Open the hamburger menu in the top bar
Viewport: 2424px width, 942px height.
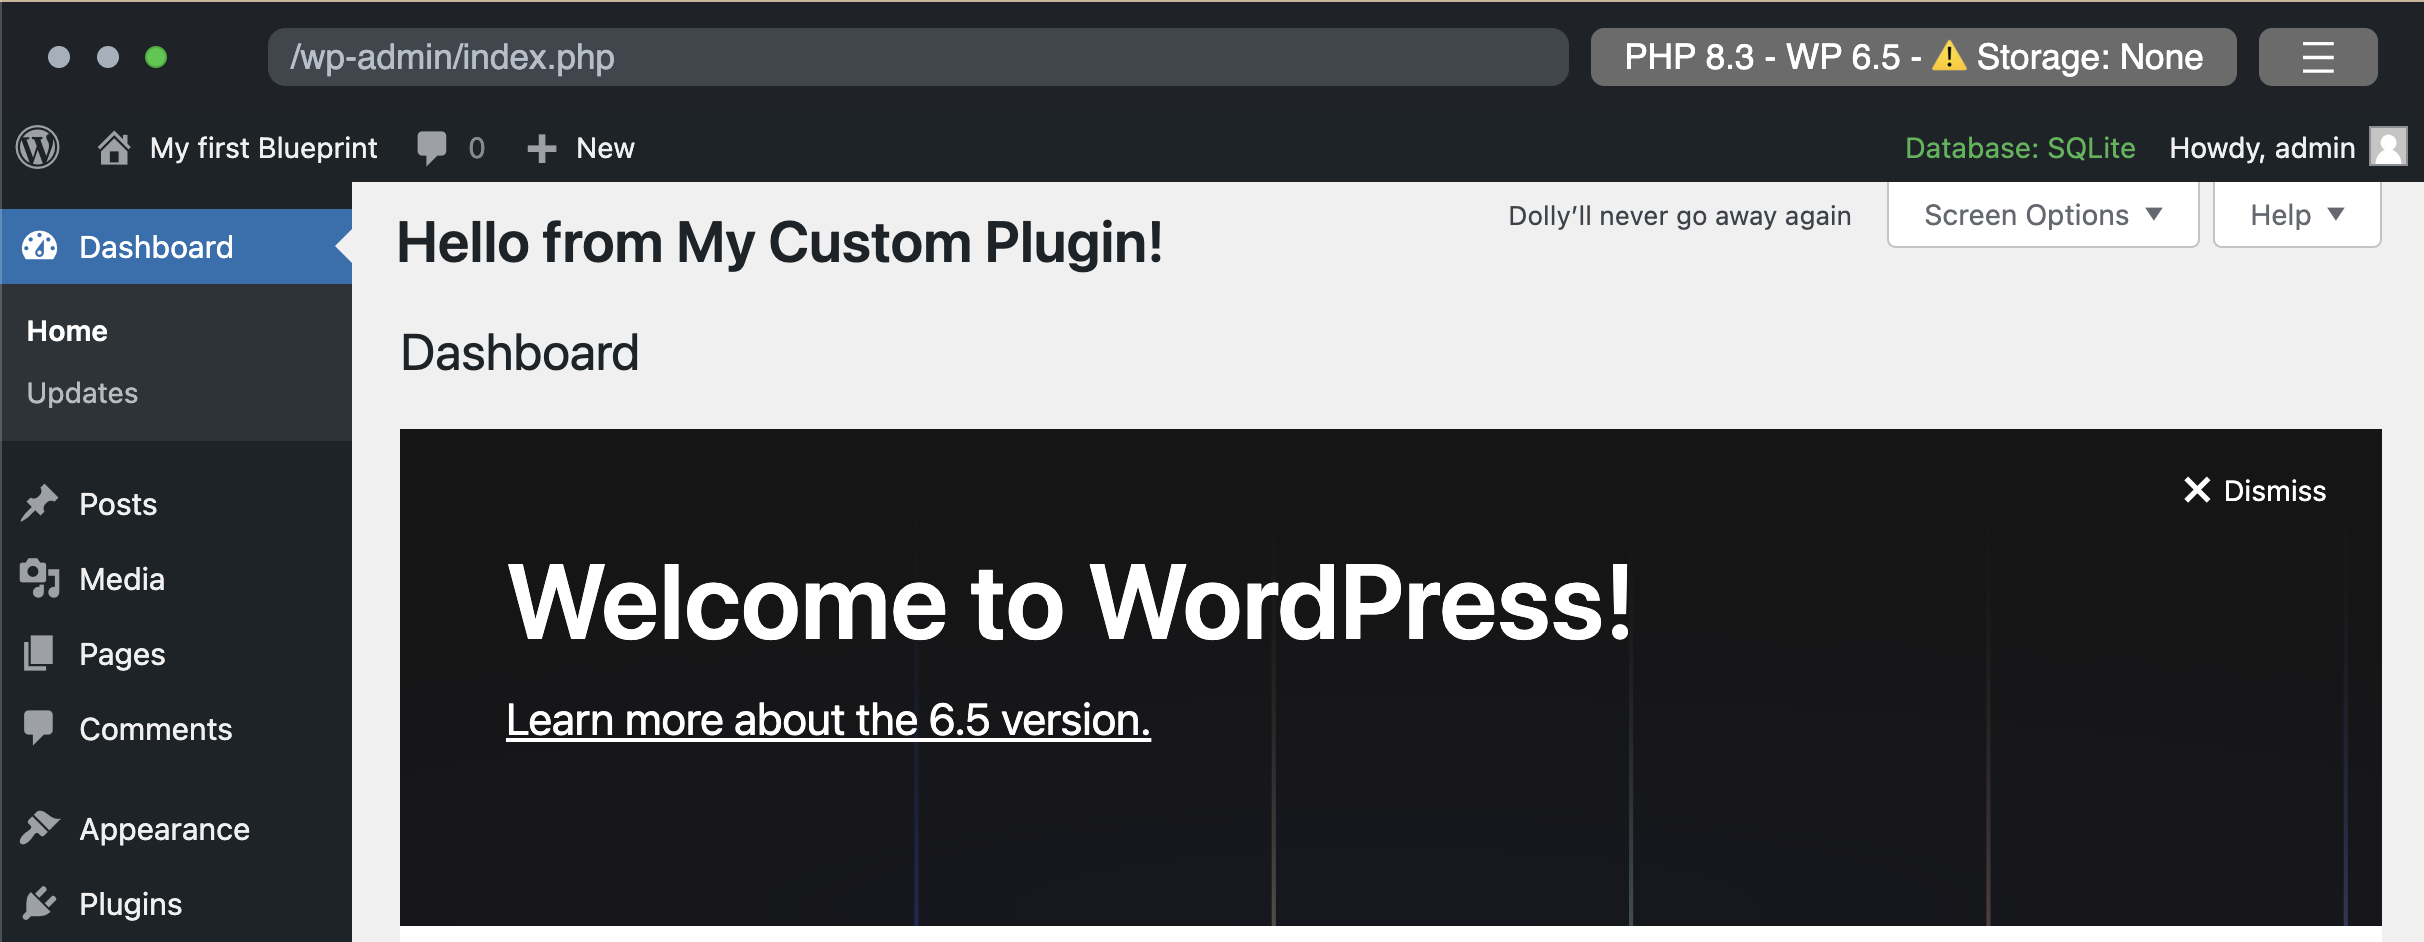pos(2317,57)
